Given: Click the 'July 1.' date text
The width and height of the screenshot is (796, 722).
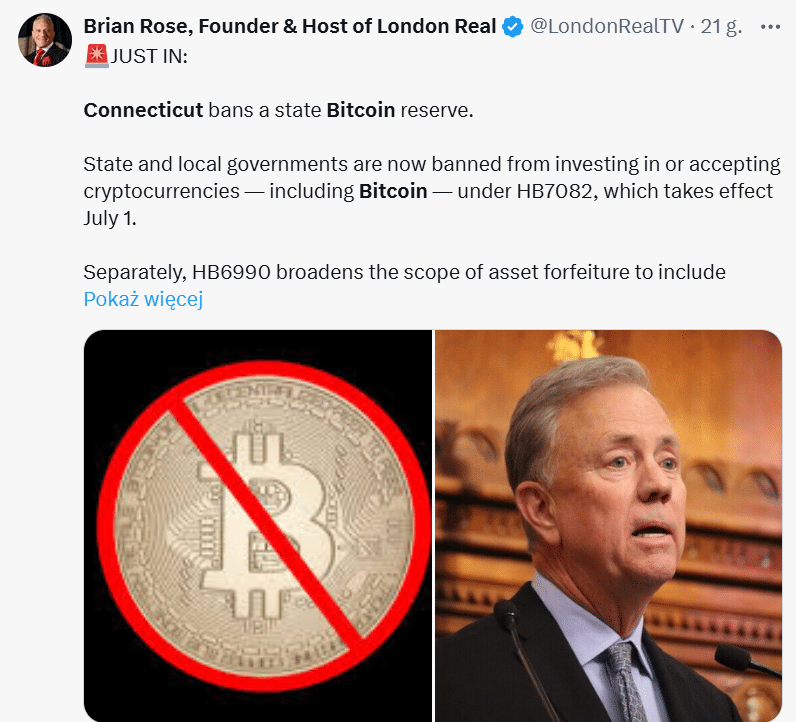Looking at the screenshot, I should pyautogui.click(x=109, y=218).
